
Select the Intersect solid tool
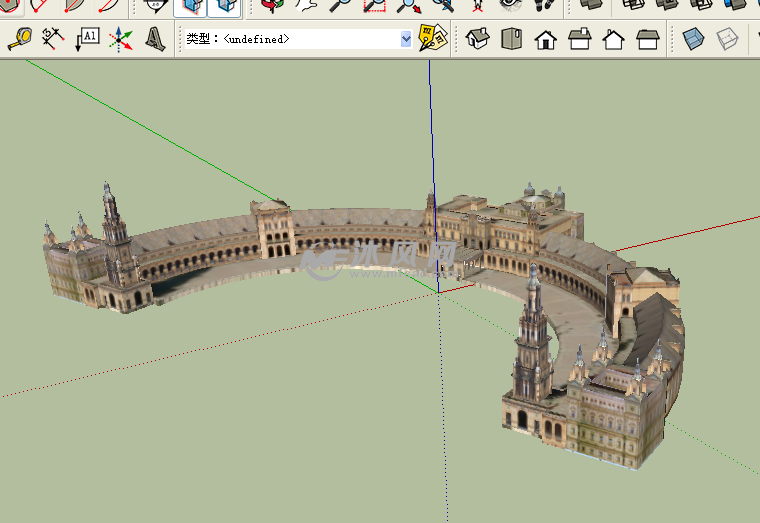(x=633, y=5)
